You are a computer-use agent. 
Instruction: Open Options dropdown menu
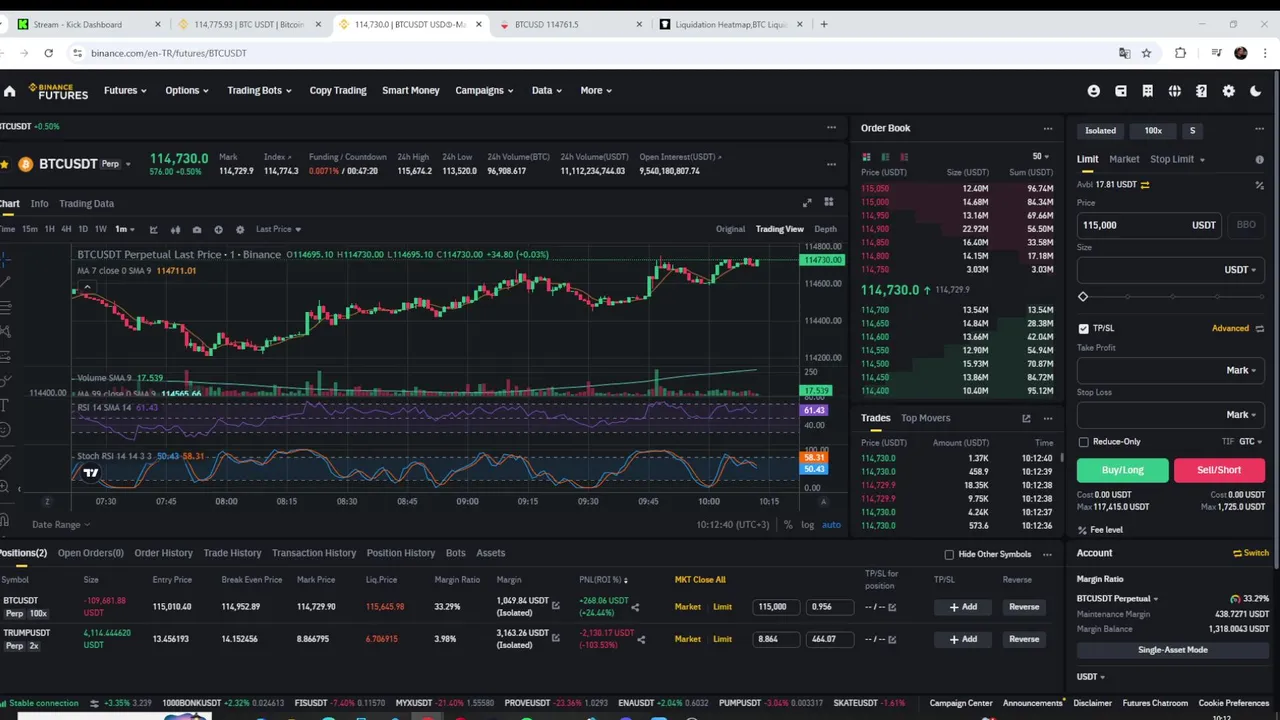pyautogui.click(x=187, y=90)
